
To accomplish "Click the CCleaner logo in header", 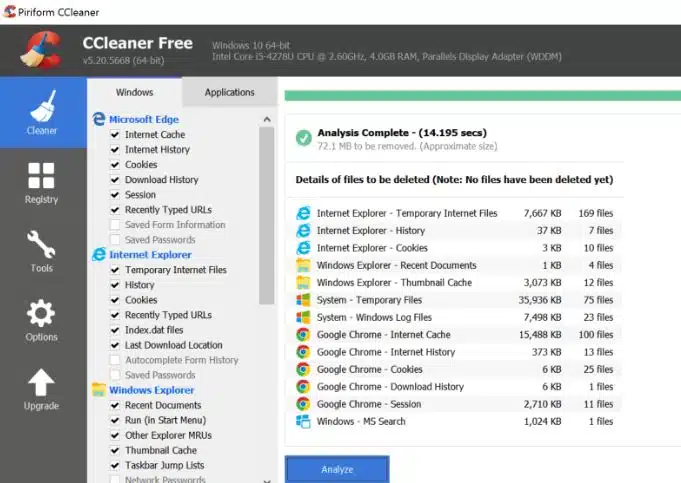I will [41, 50].
